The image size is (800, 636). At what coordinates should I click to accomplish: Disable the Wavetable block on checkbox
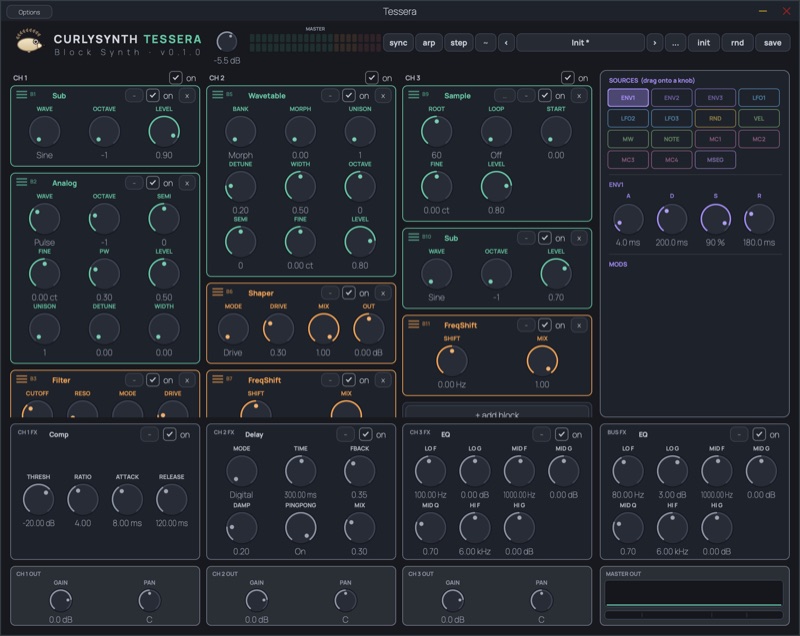click(348, 95)
